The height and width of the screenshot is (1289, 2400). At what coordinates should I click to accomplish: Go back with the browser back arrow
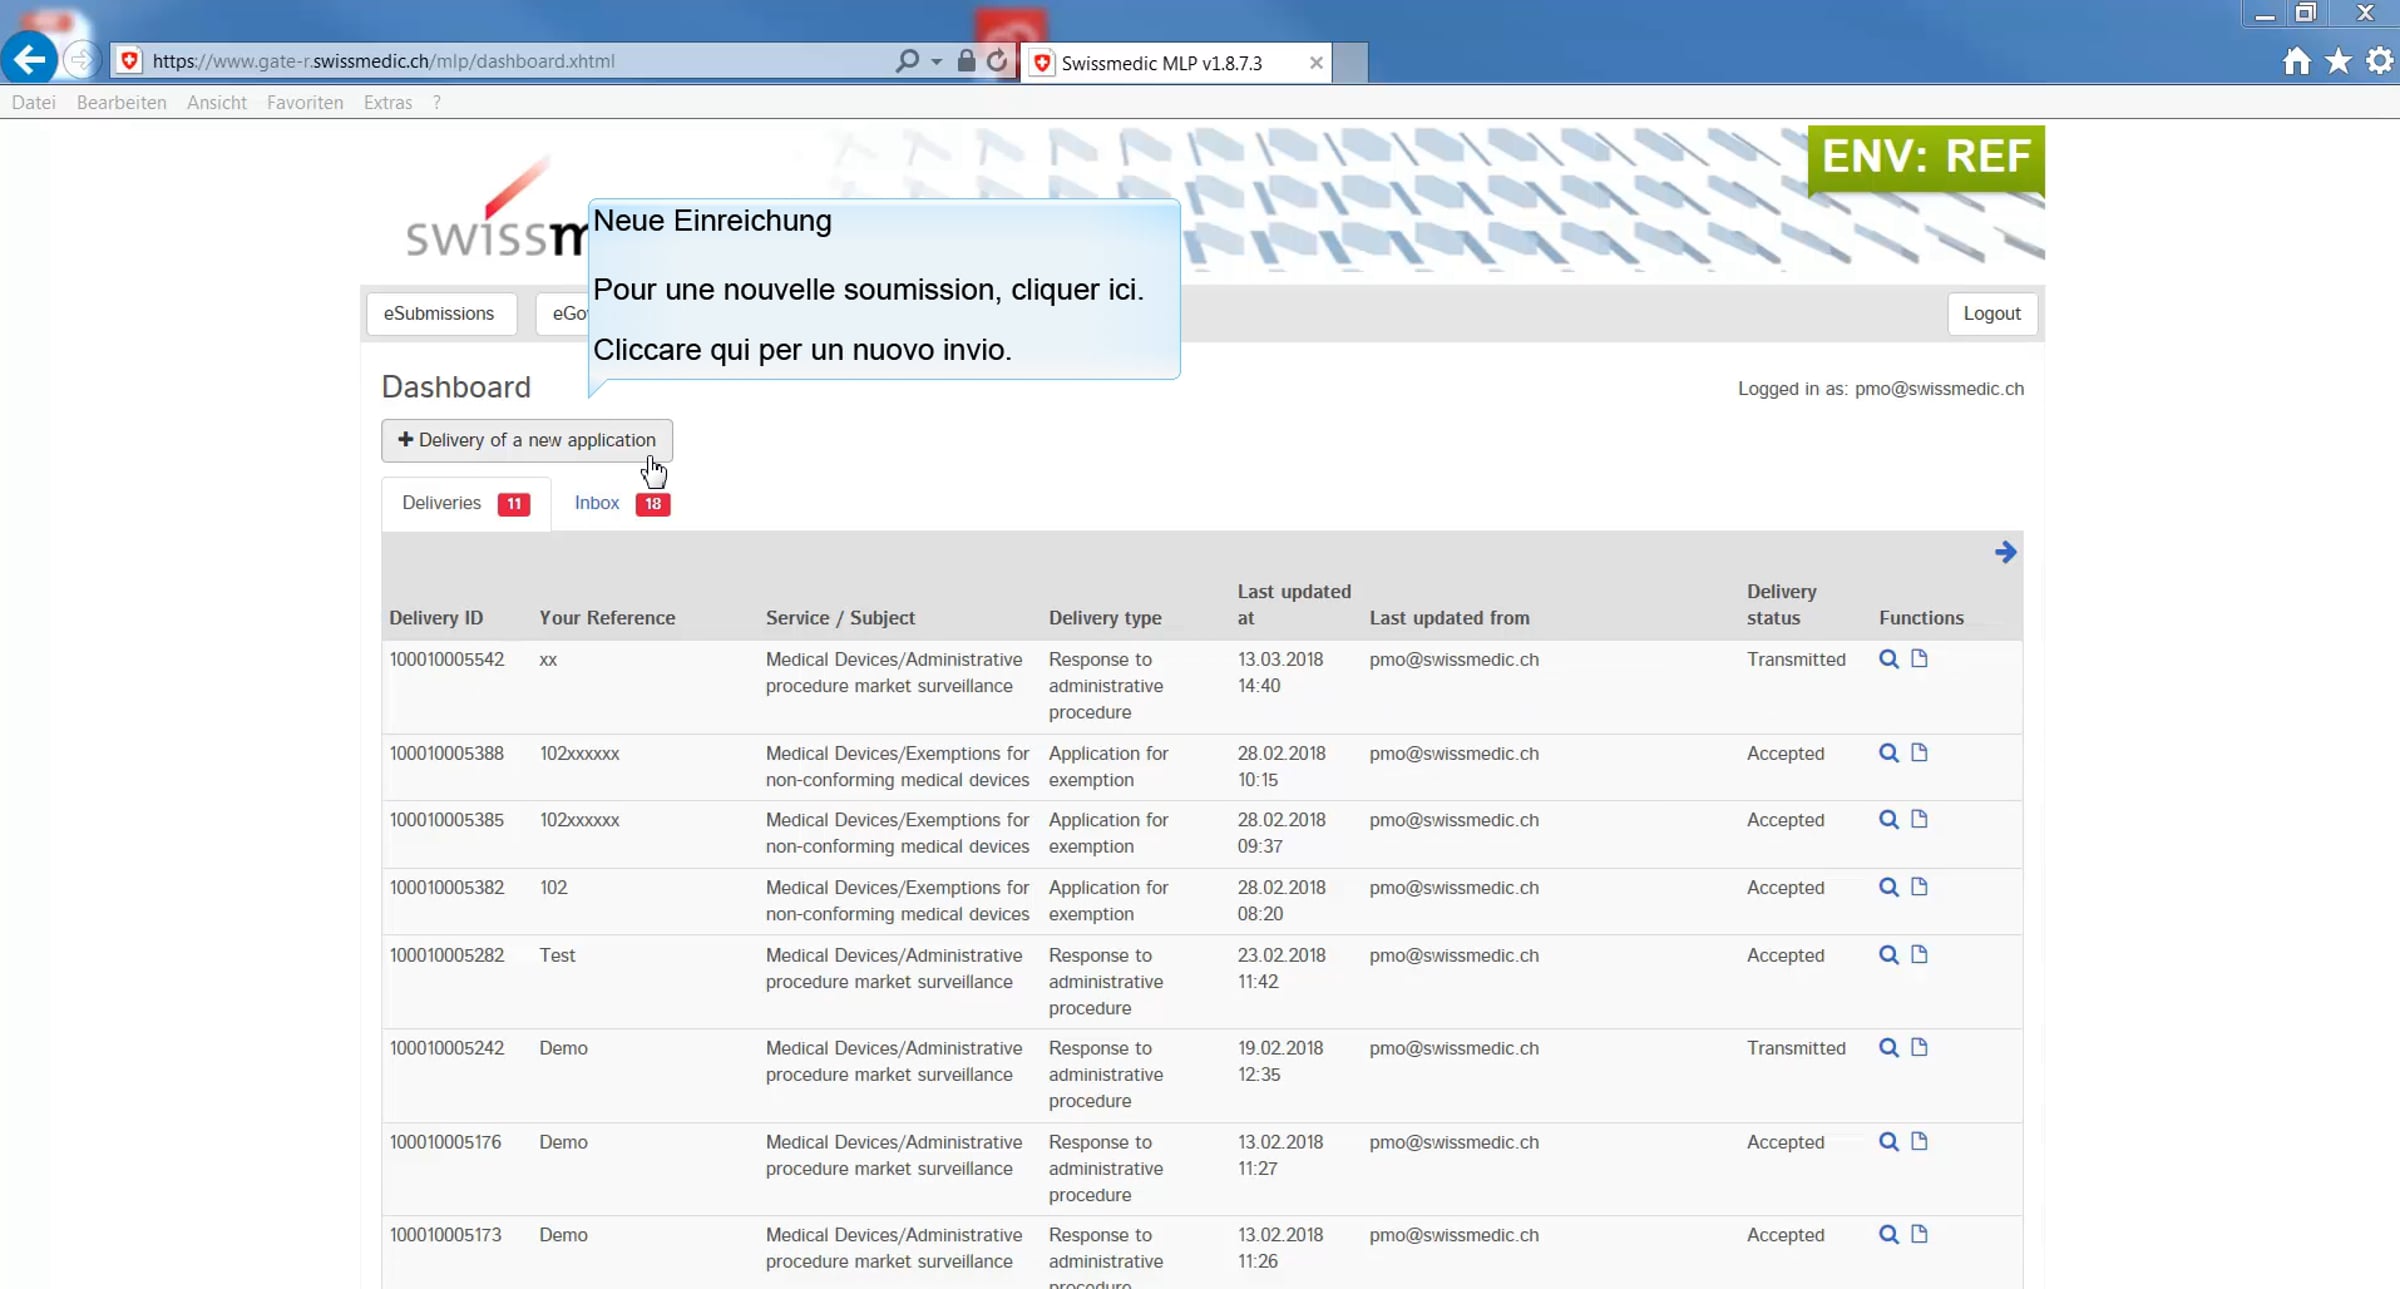pyautogui.click(x=29, y=60)
